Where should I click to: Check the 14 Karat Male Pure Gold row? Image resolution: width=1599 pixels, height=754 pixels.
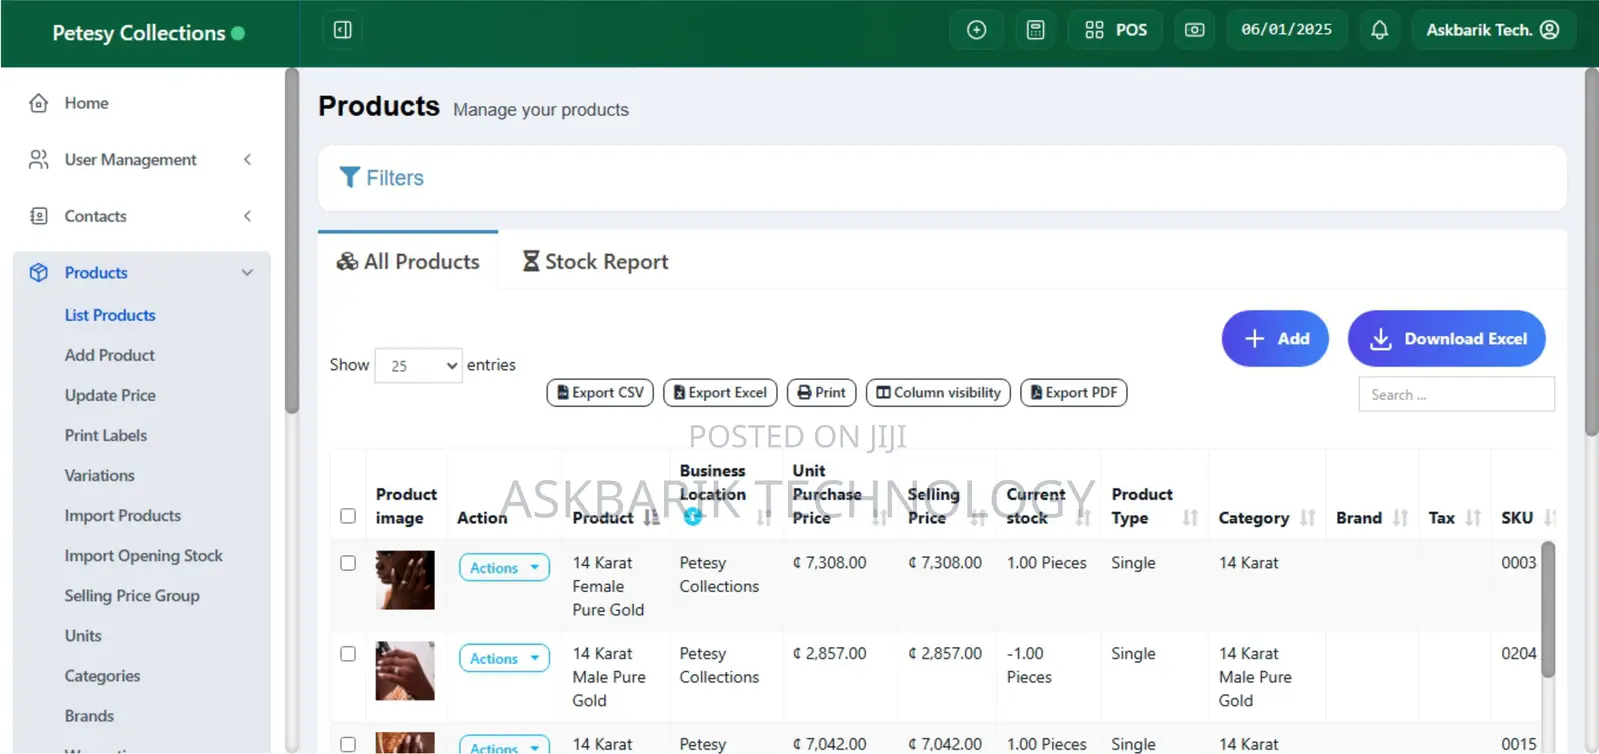(x=348, y=654)
